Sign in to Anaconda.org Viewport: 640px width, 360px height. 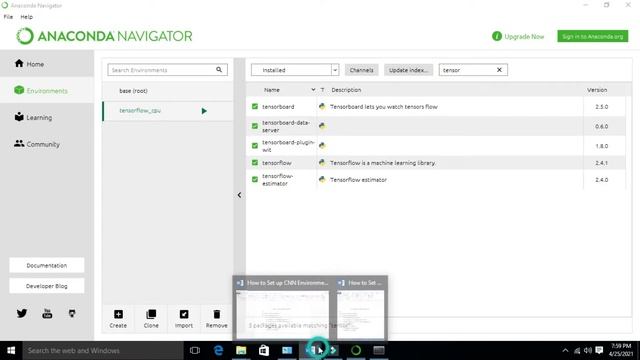(x=593, y=36)
